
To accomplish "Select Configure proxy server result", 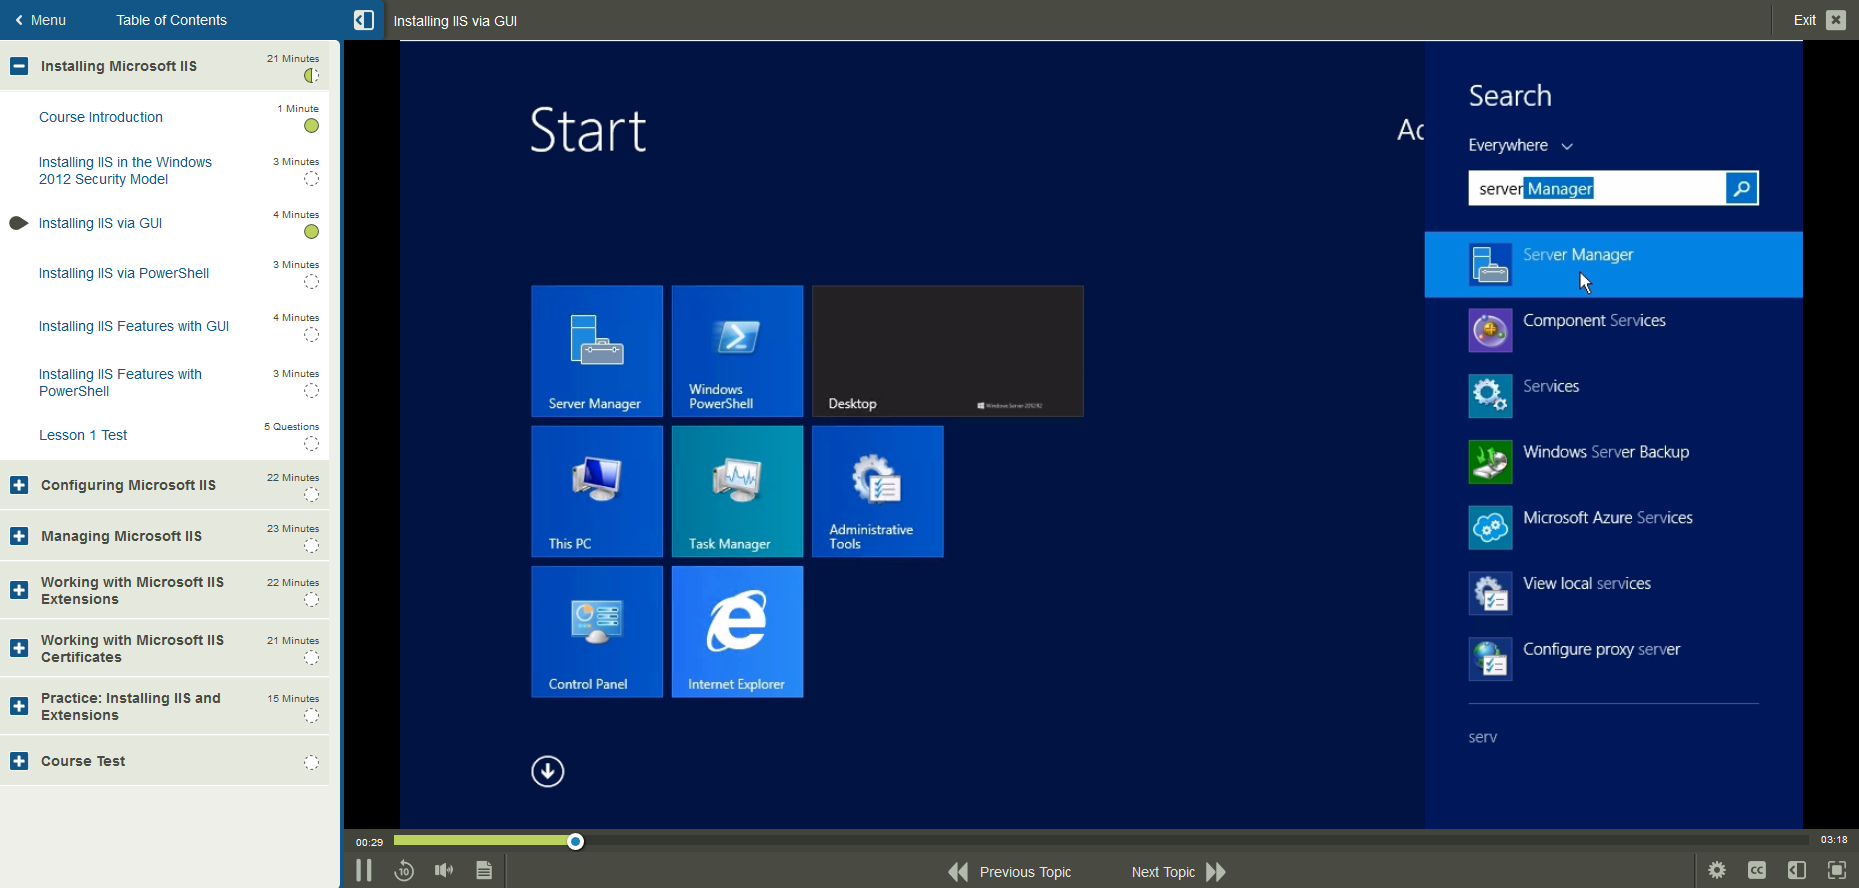I will click(x=1613, y=659).
